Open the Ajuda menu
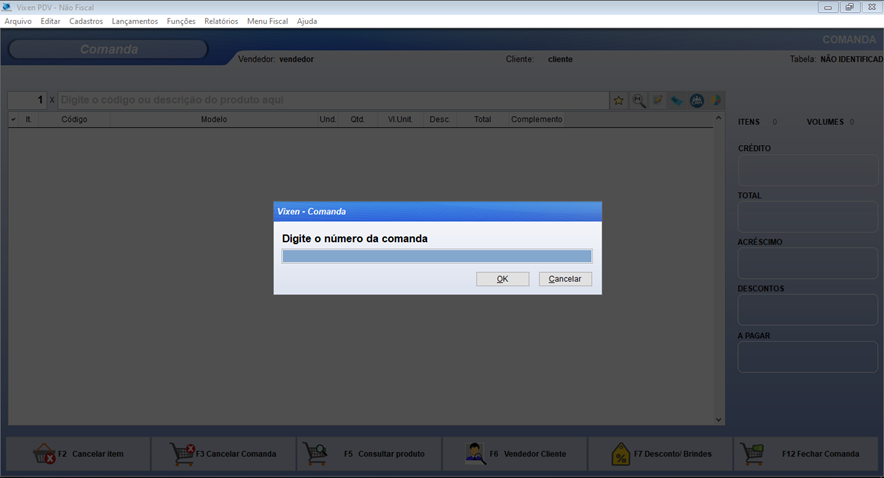This screenshot has height=478, width=884. pos(307,21)
